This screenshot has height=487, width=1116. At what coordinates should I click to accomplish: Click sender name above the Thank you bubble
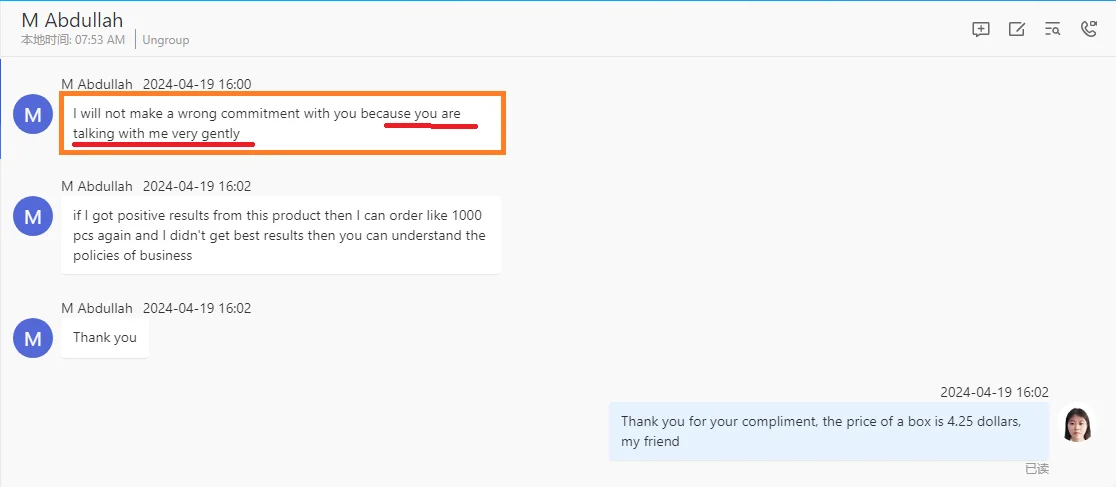(97, 308)
